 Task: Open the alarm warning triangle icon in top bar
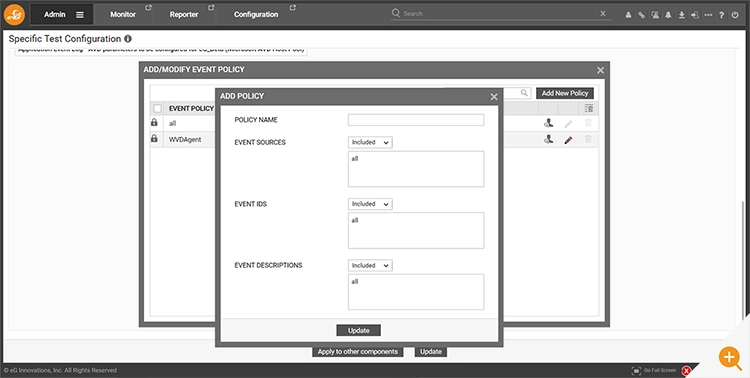[655, 15]
